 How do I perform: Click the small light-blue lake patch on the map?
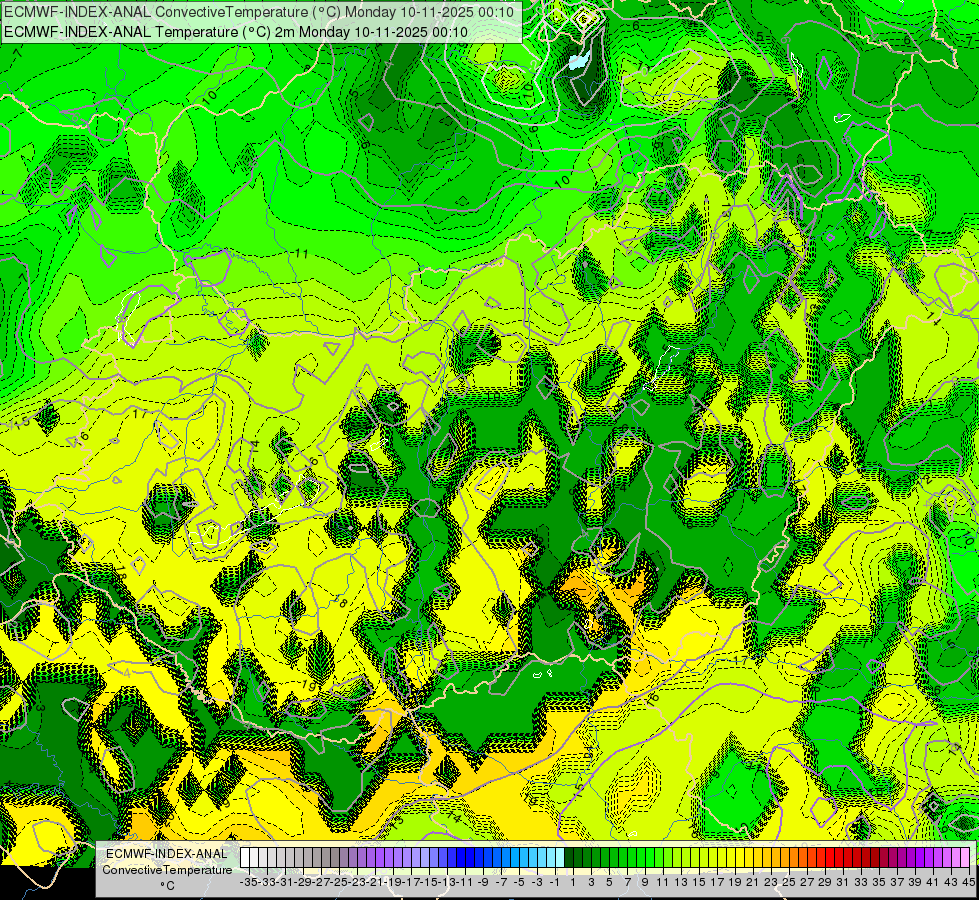click(579, 60)
